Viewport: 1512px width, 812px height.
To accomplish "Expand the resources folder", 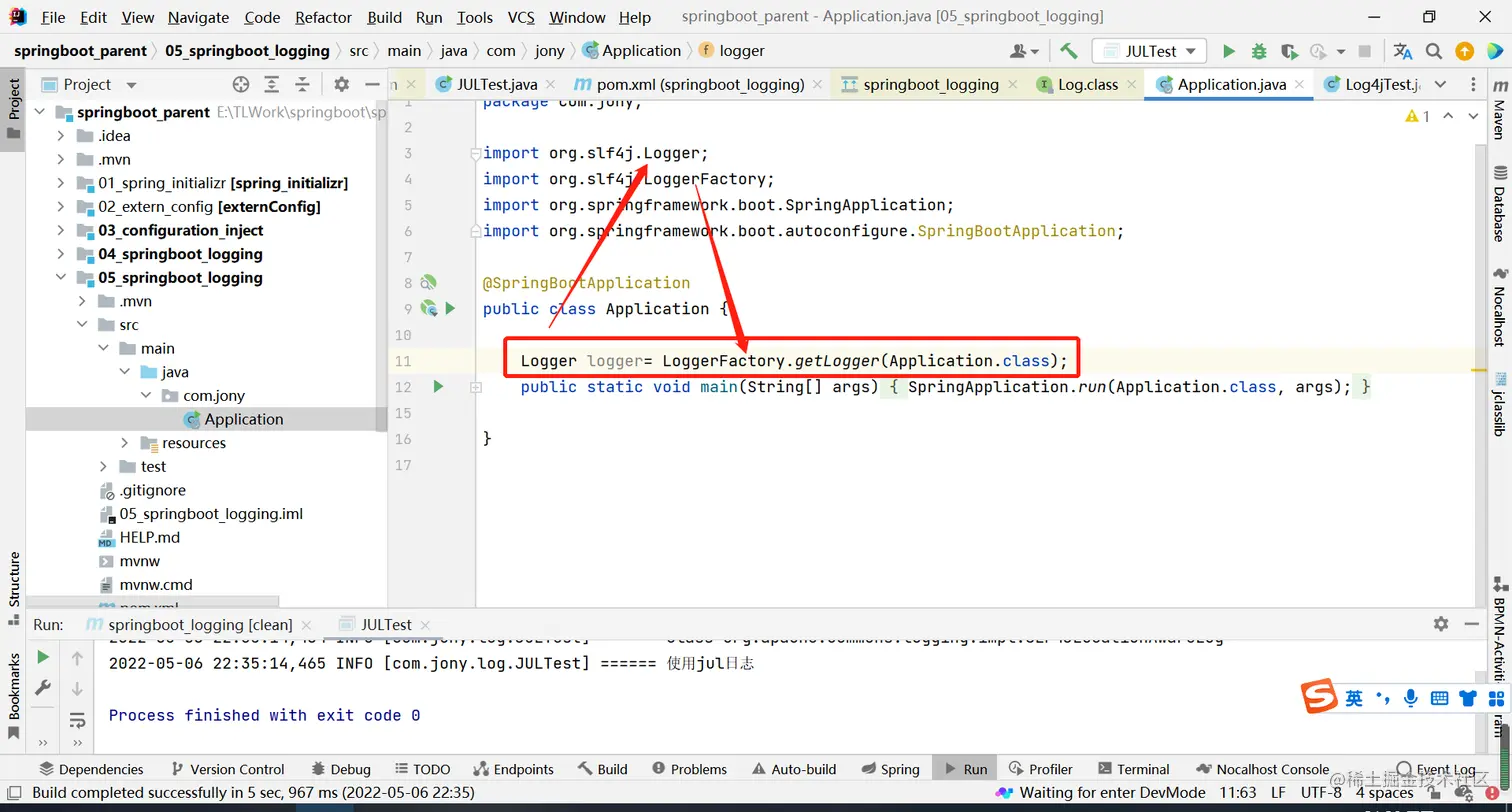I will (124, 443).
